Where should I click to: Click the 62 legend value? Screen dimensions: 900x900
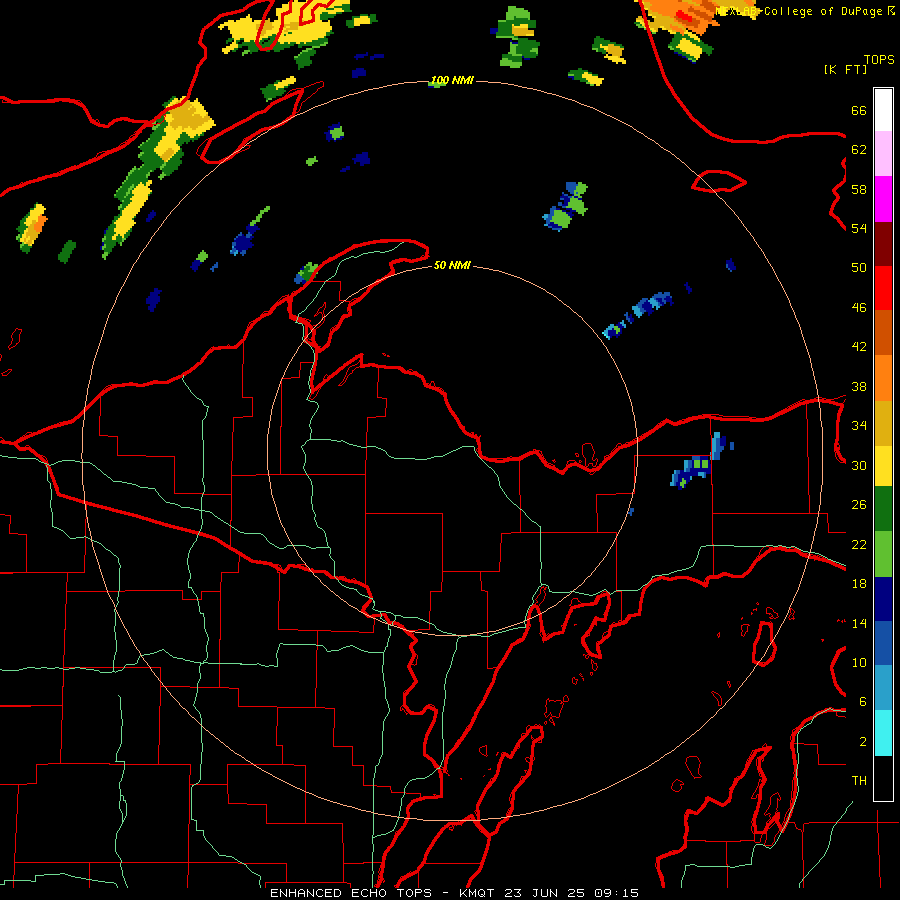pyautogui.click(x=859, y=150)
